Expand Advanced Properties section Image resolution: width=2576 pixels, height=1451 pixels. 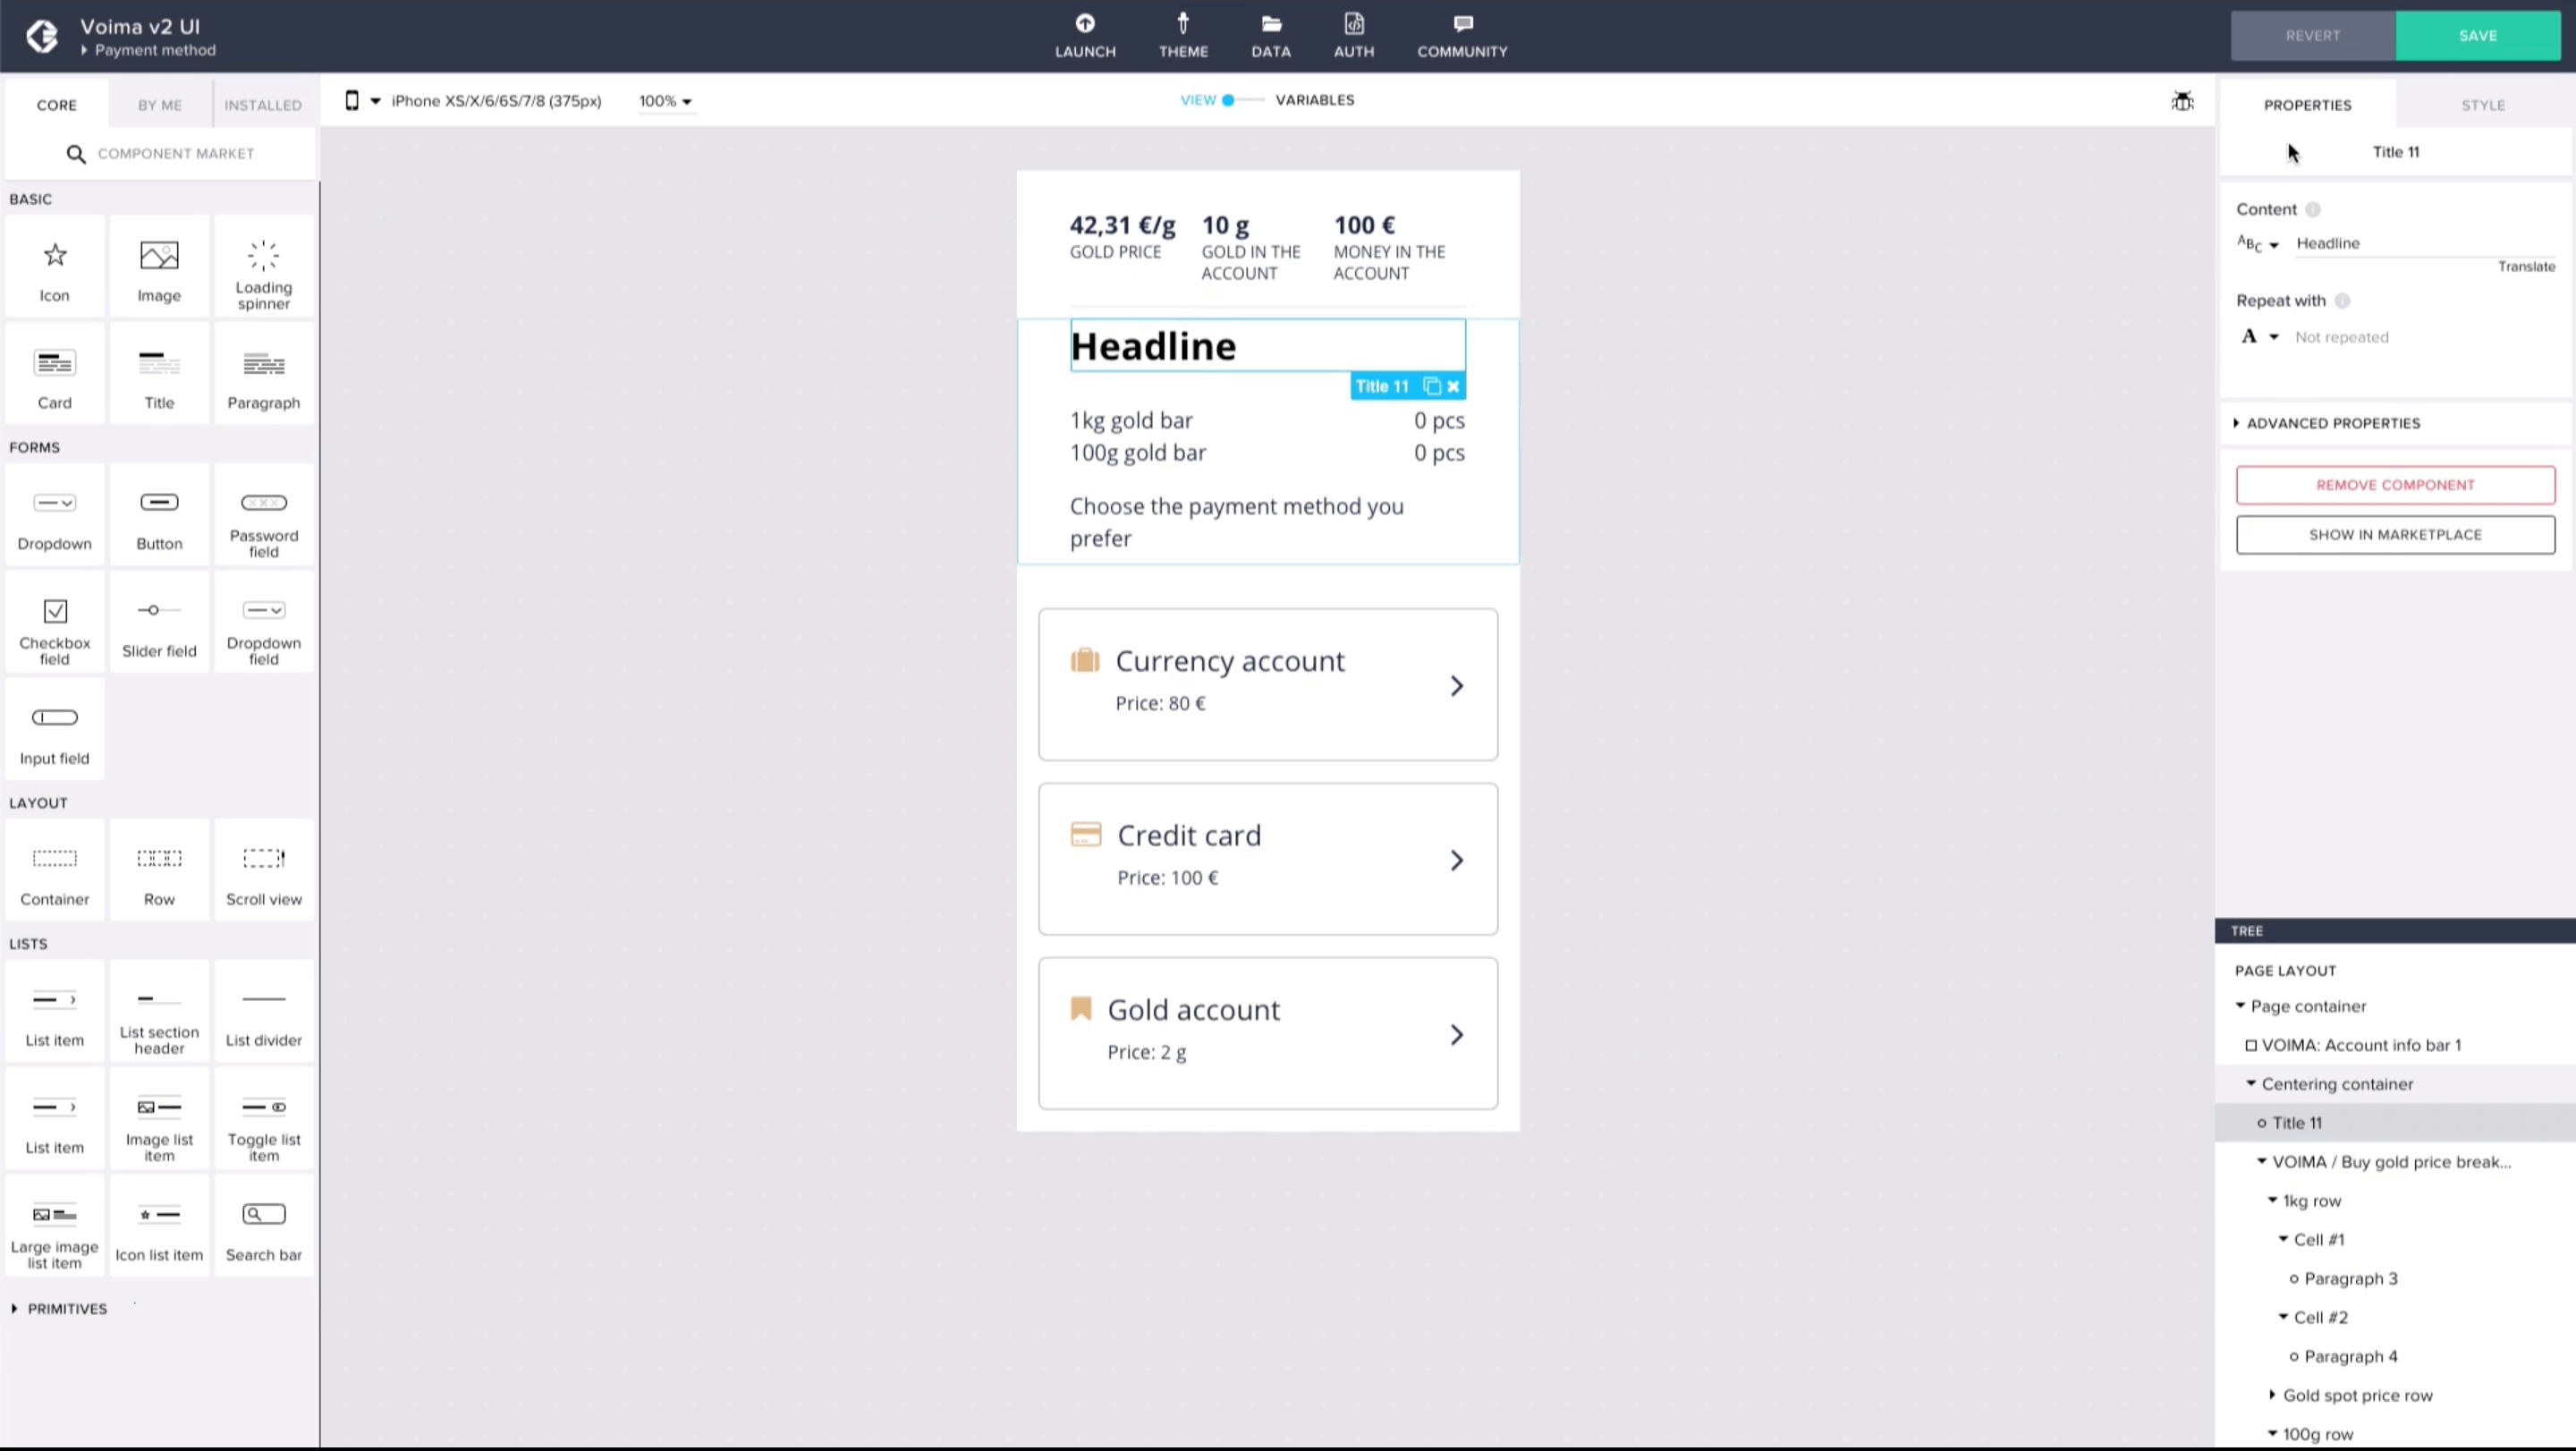pos(2333,423)
